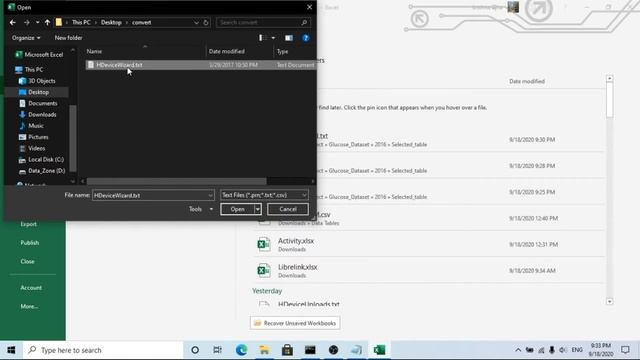Click the File name input box
Screen dimensions: 640x360
tap(149, 196)
